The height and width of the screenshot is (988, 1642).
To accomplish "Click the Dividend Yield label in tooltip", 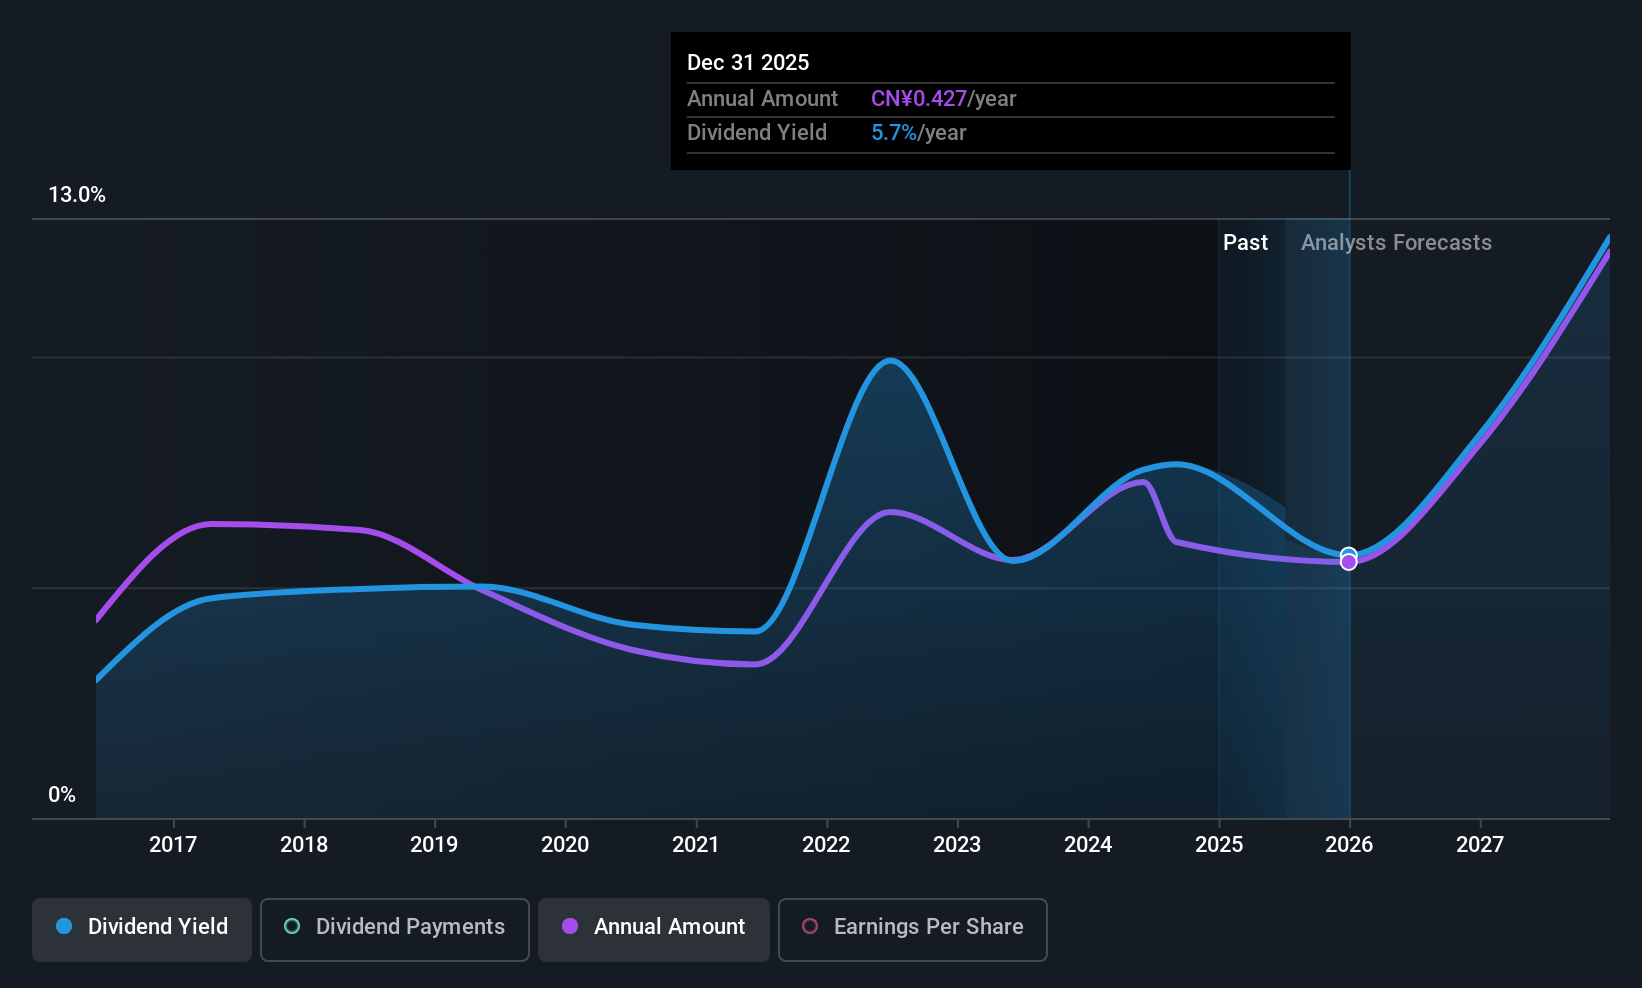I will 757,133.
